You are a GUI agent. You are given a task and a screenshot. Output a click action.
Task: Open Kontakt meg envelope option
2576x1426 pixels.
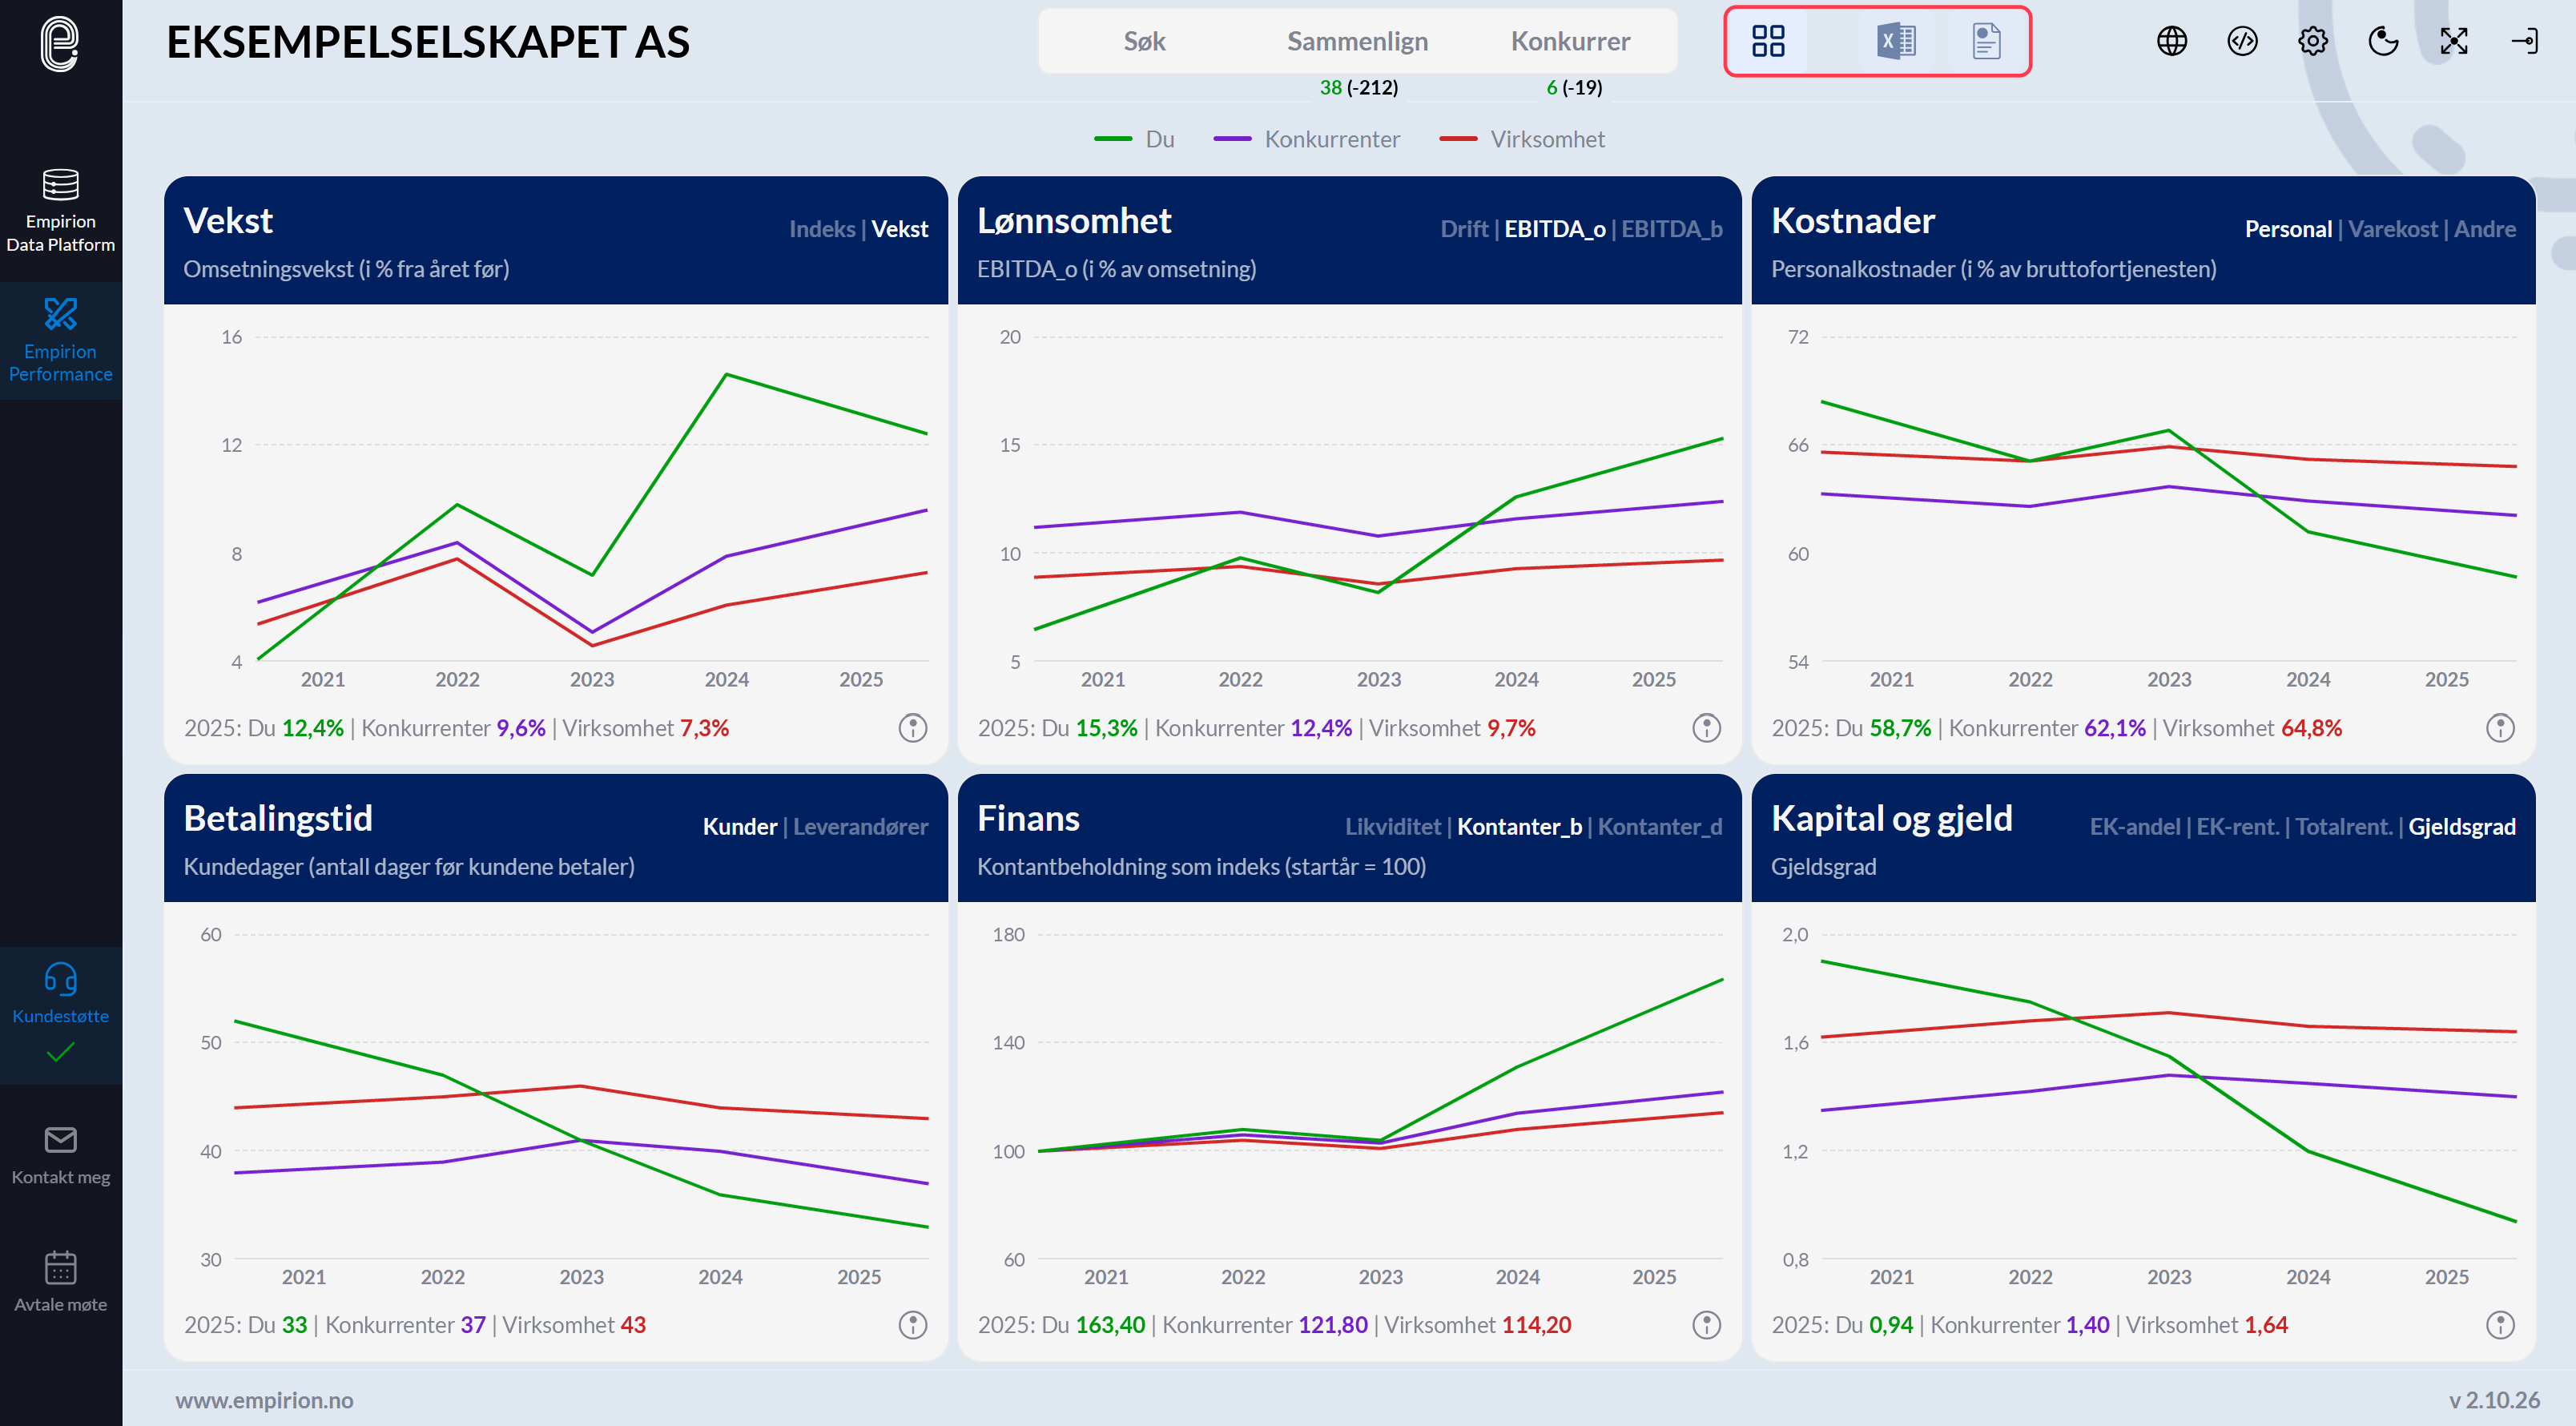click(x=60, y=1155)
